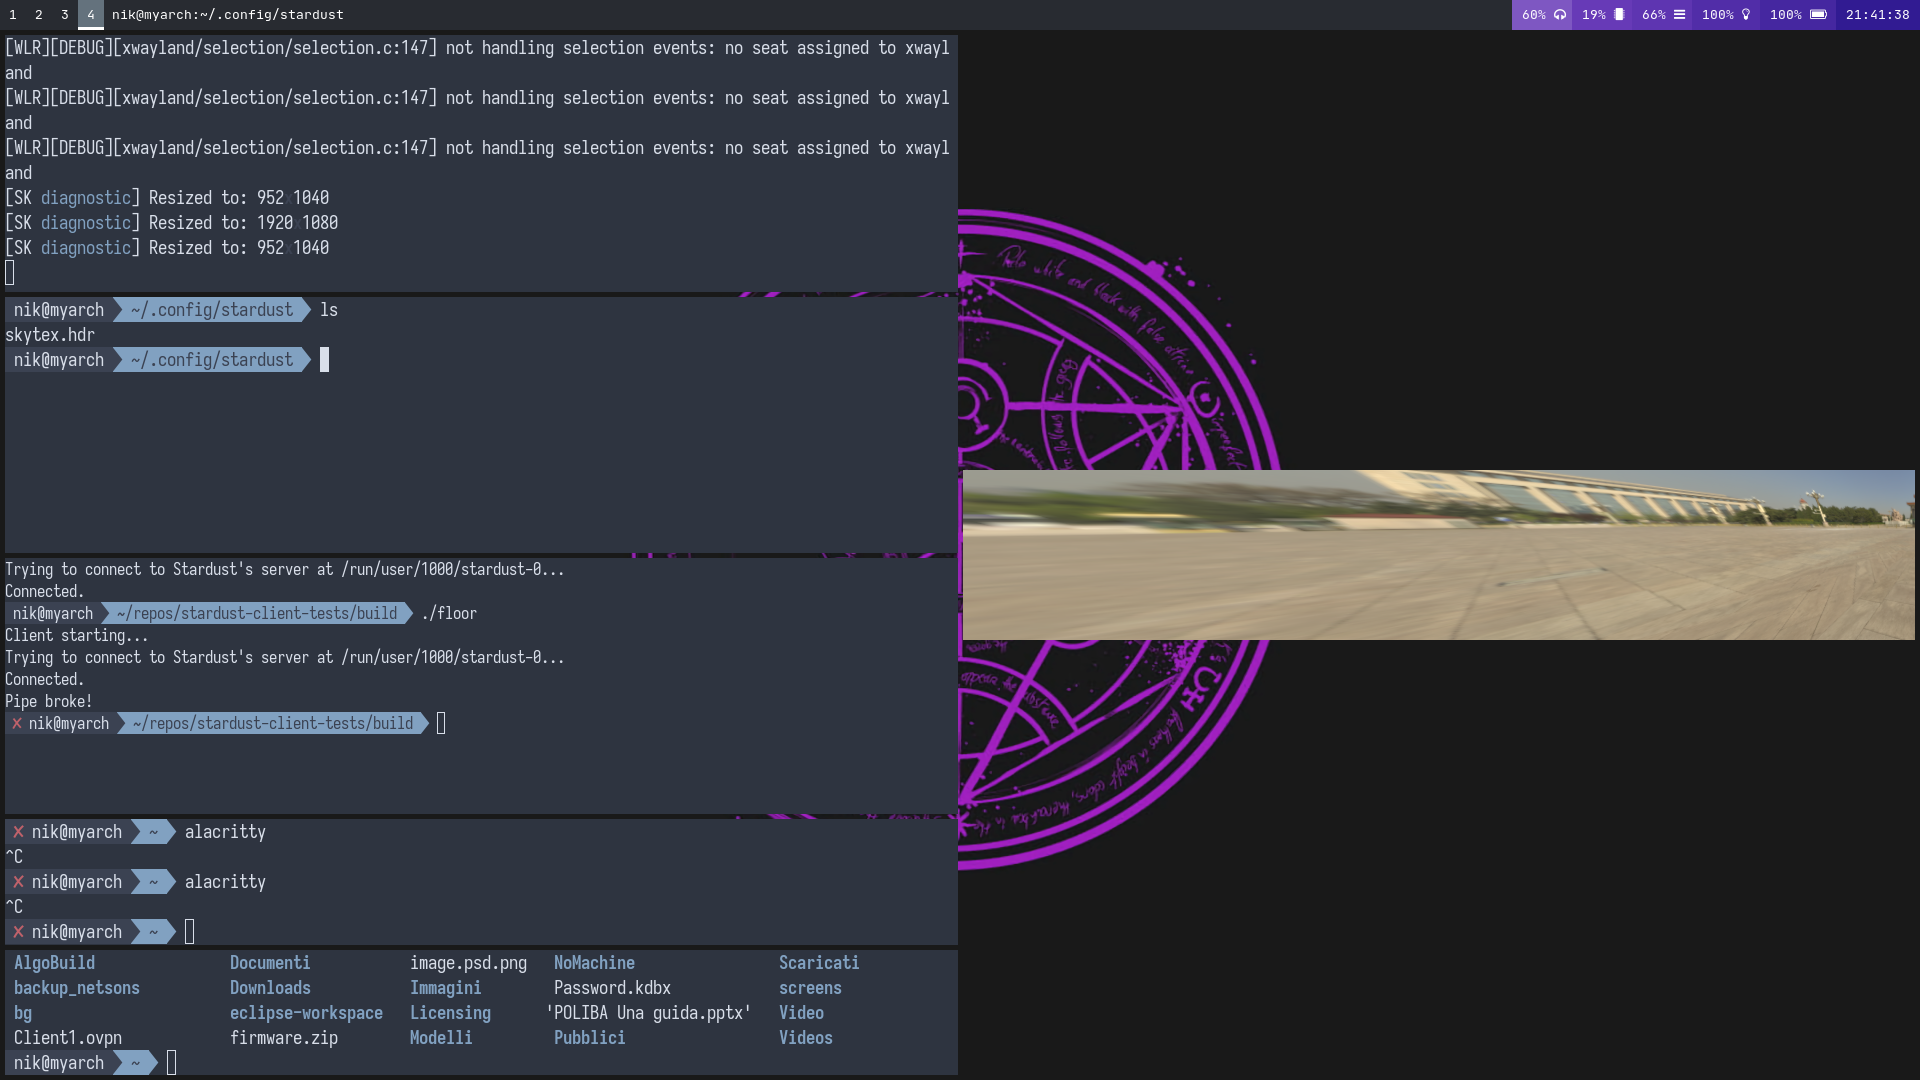Select firmware.zip in the listing

coord(285,1038)
